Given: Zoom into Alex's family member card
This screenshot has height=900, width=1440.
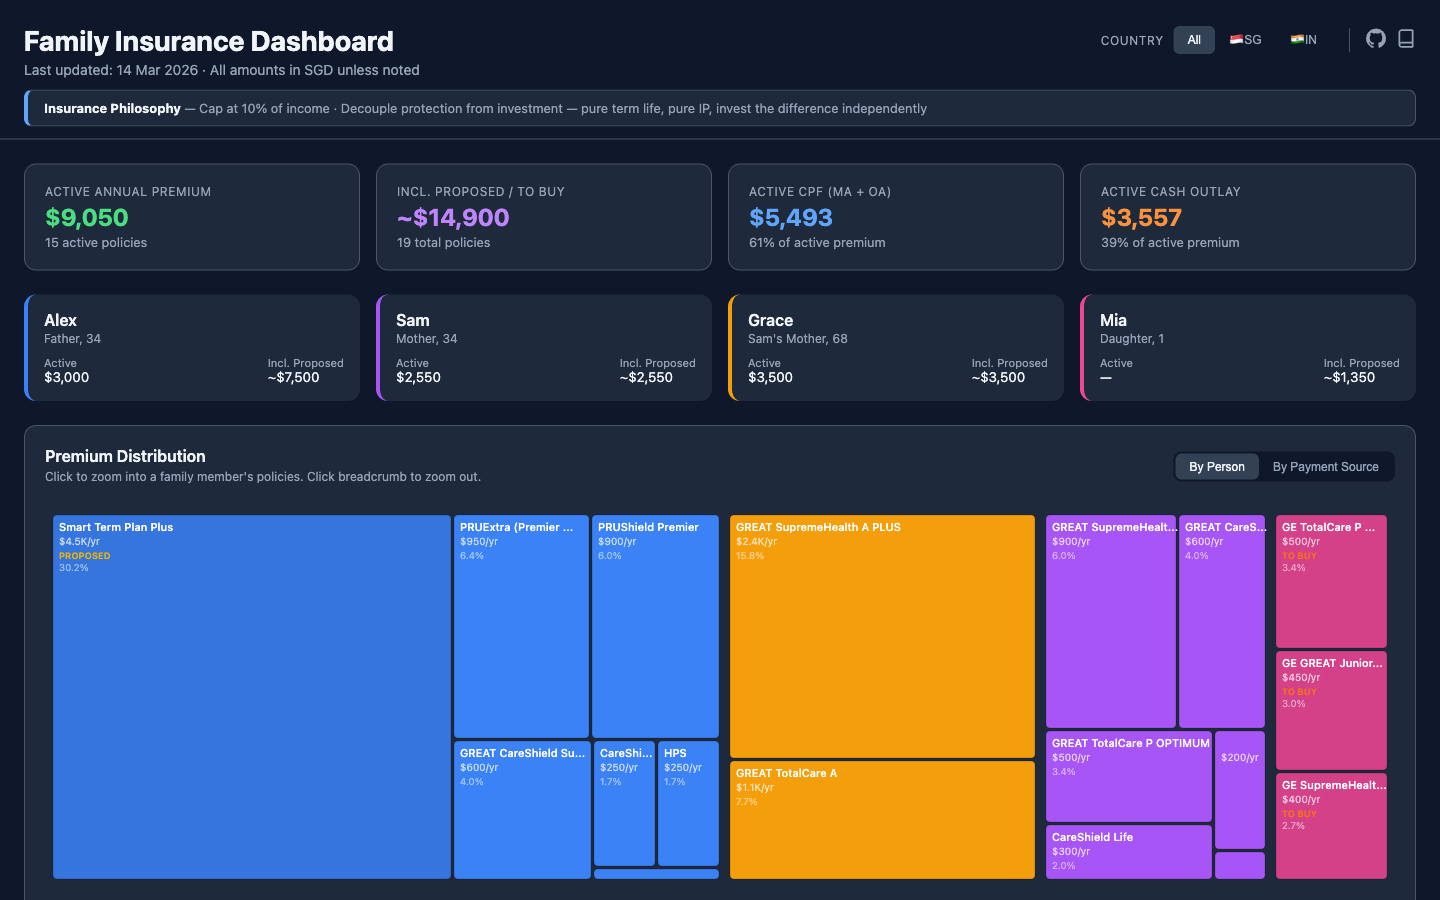Looking at the screenshot, I should pos(192,347).
